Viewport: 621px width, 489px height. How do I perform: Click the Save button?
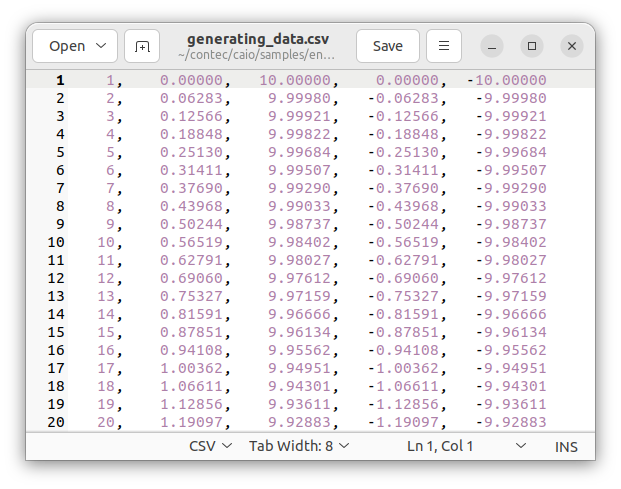387,46
